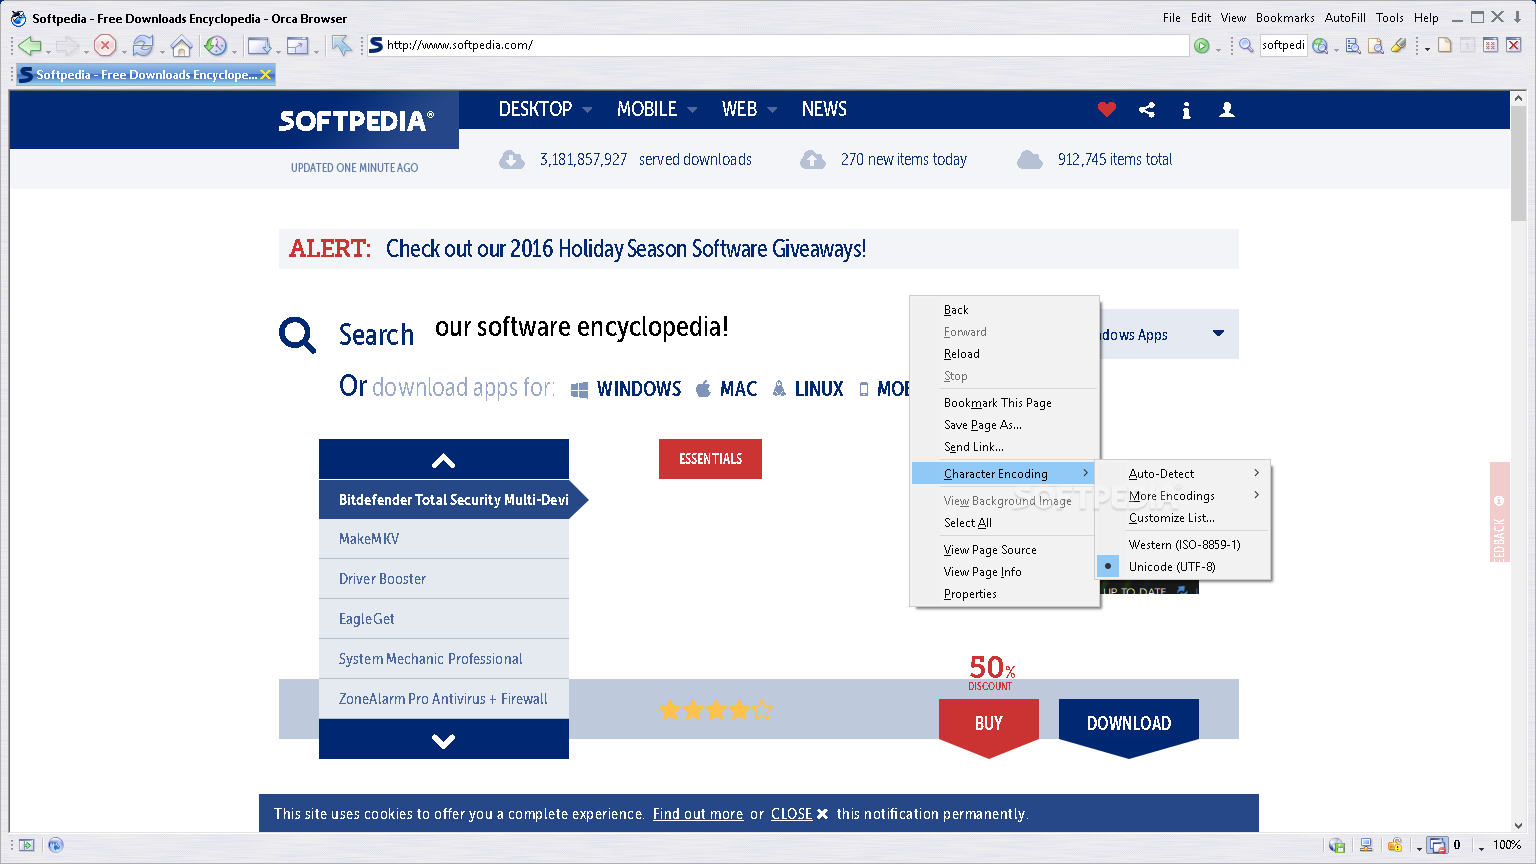This screenshot has width=1536, height=864.
Task: Choose Back from the context menu
Action: pyautogui.click(x=1005, y=310)
